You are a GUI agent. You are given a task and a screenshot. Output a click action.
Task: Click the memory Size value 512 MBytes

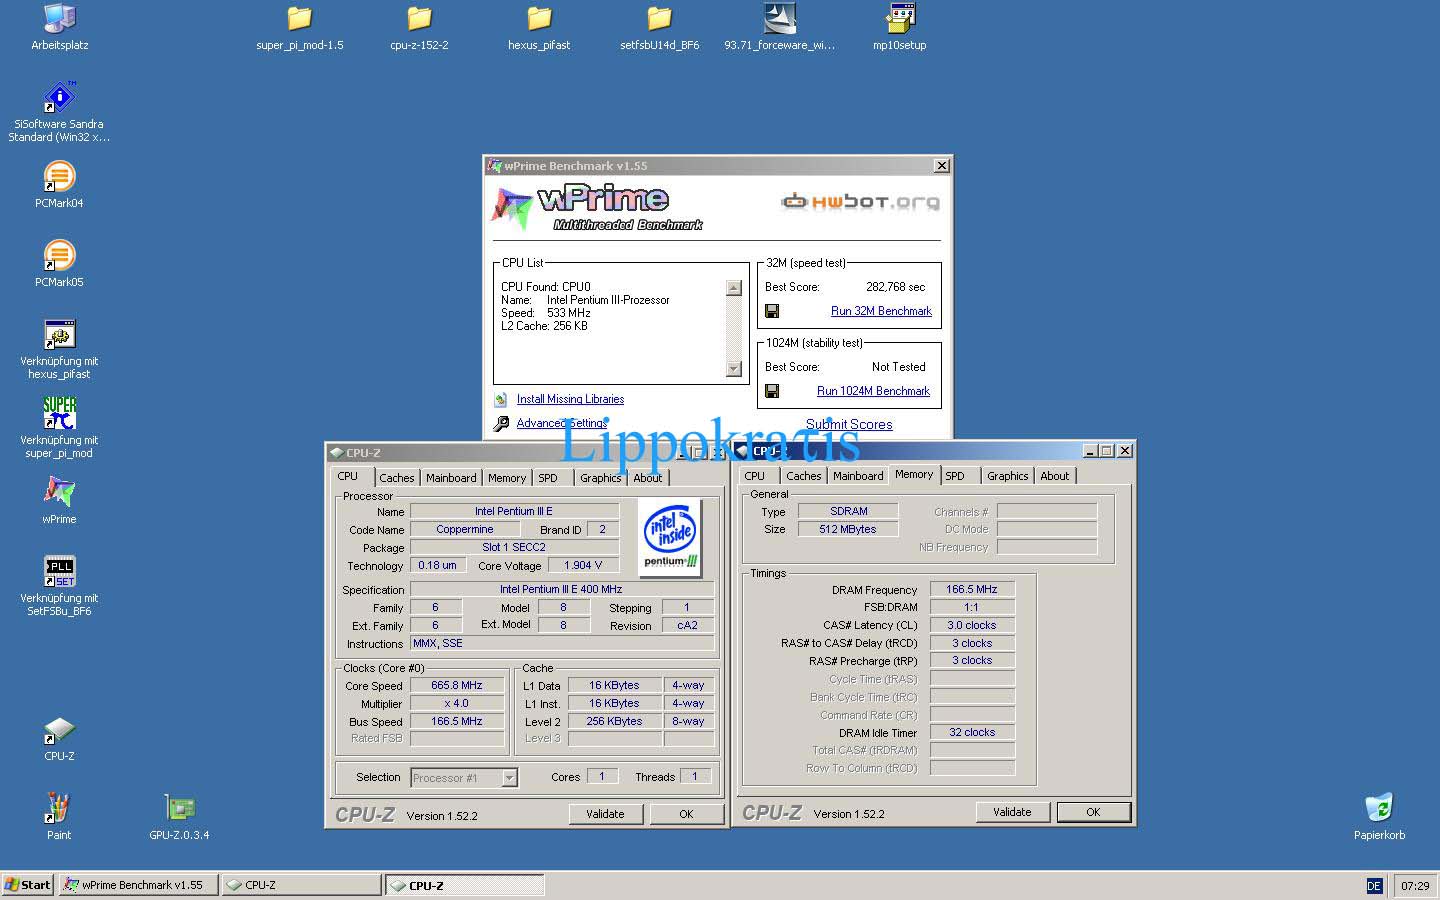pos(848,529)
